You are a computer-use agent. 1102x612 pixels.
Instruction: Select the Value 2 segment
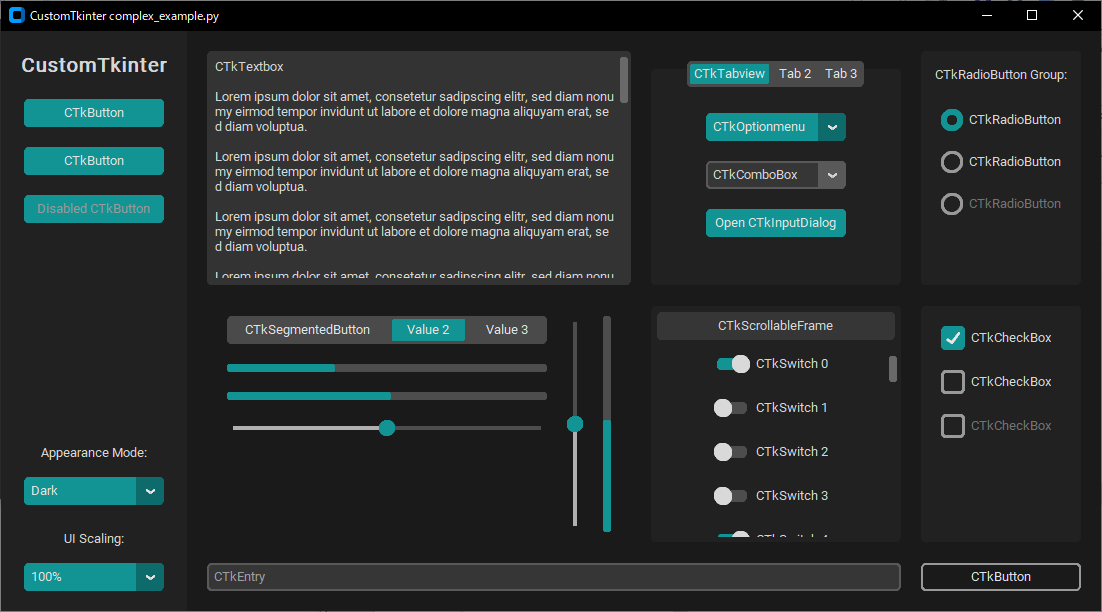click(428, 330)
